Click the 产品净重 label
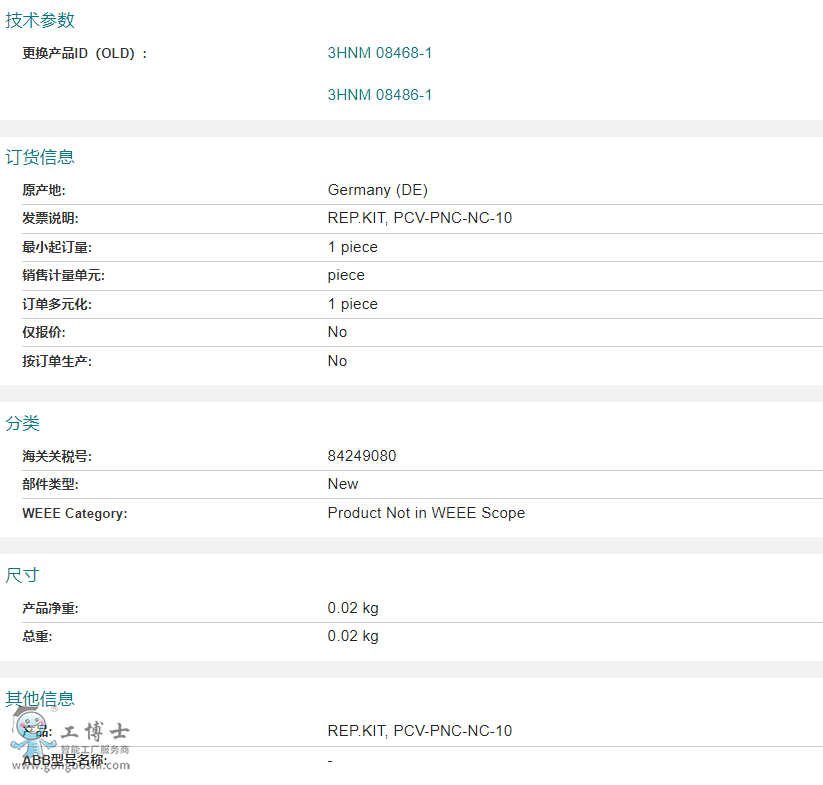The width and height of the screenshot is (823, 785). (50, 609)
